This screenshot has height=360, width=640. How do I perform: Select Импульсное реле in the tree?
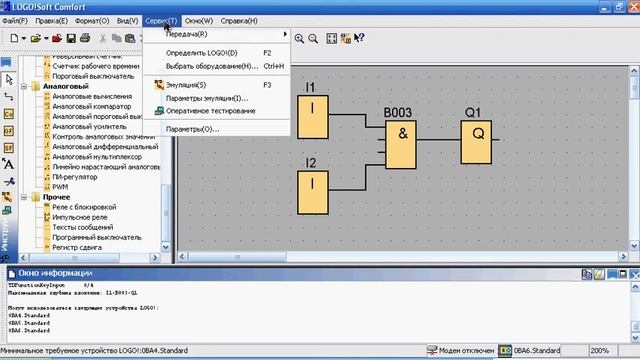coord(80,217)
